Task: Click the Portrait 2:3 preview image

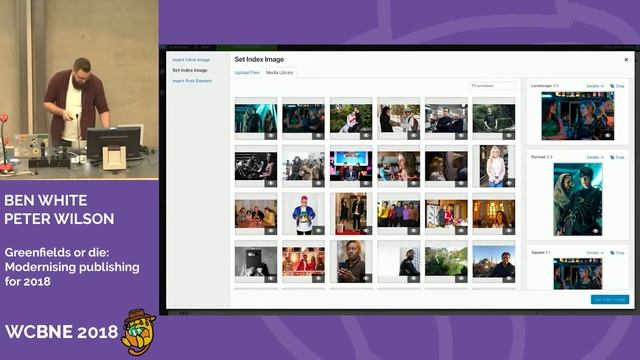Action: click(x=578, y=199)
